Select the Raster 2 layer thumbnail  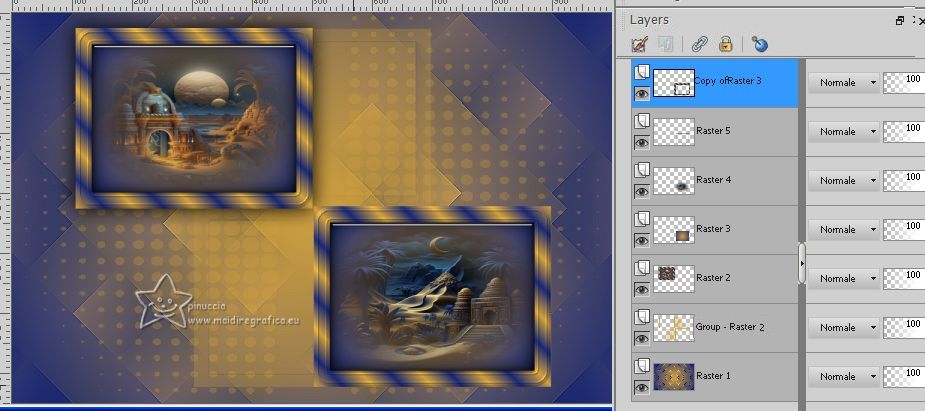pos(674,278)
